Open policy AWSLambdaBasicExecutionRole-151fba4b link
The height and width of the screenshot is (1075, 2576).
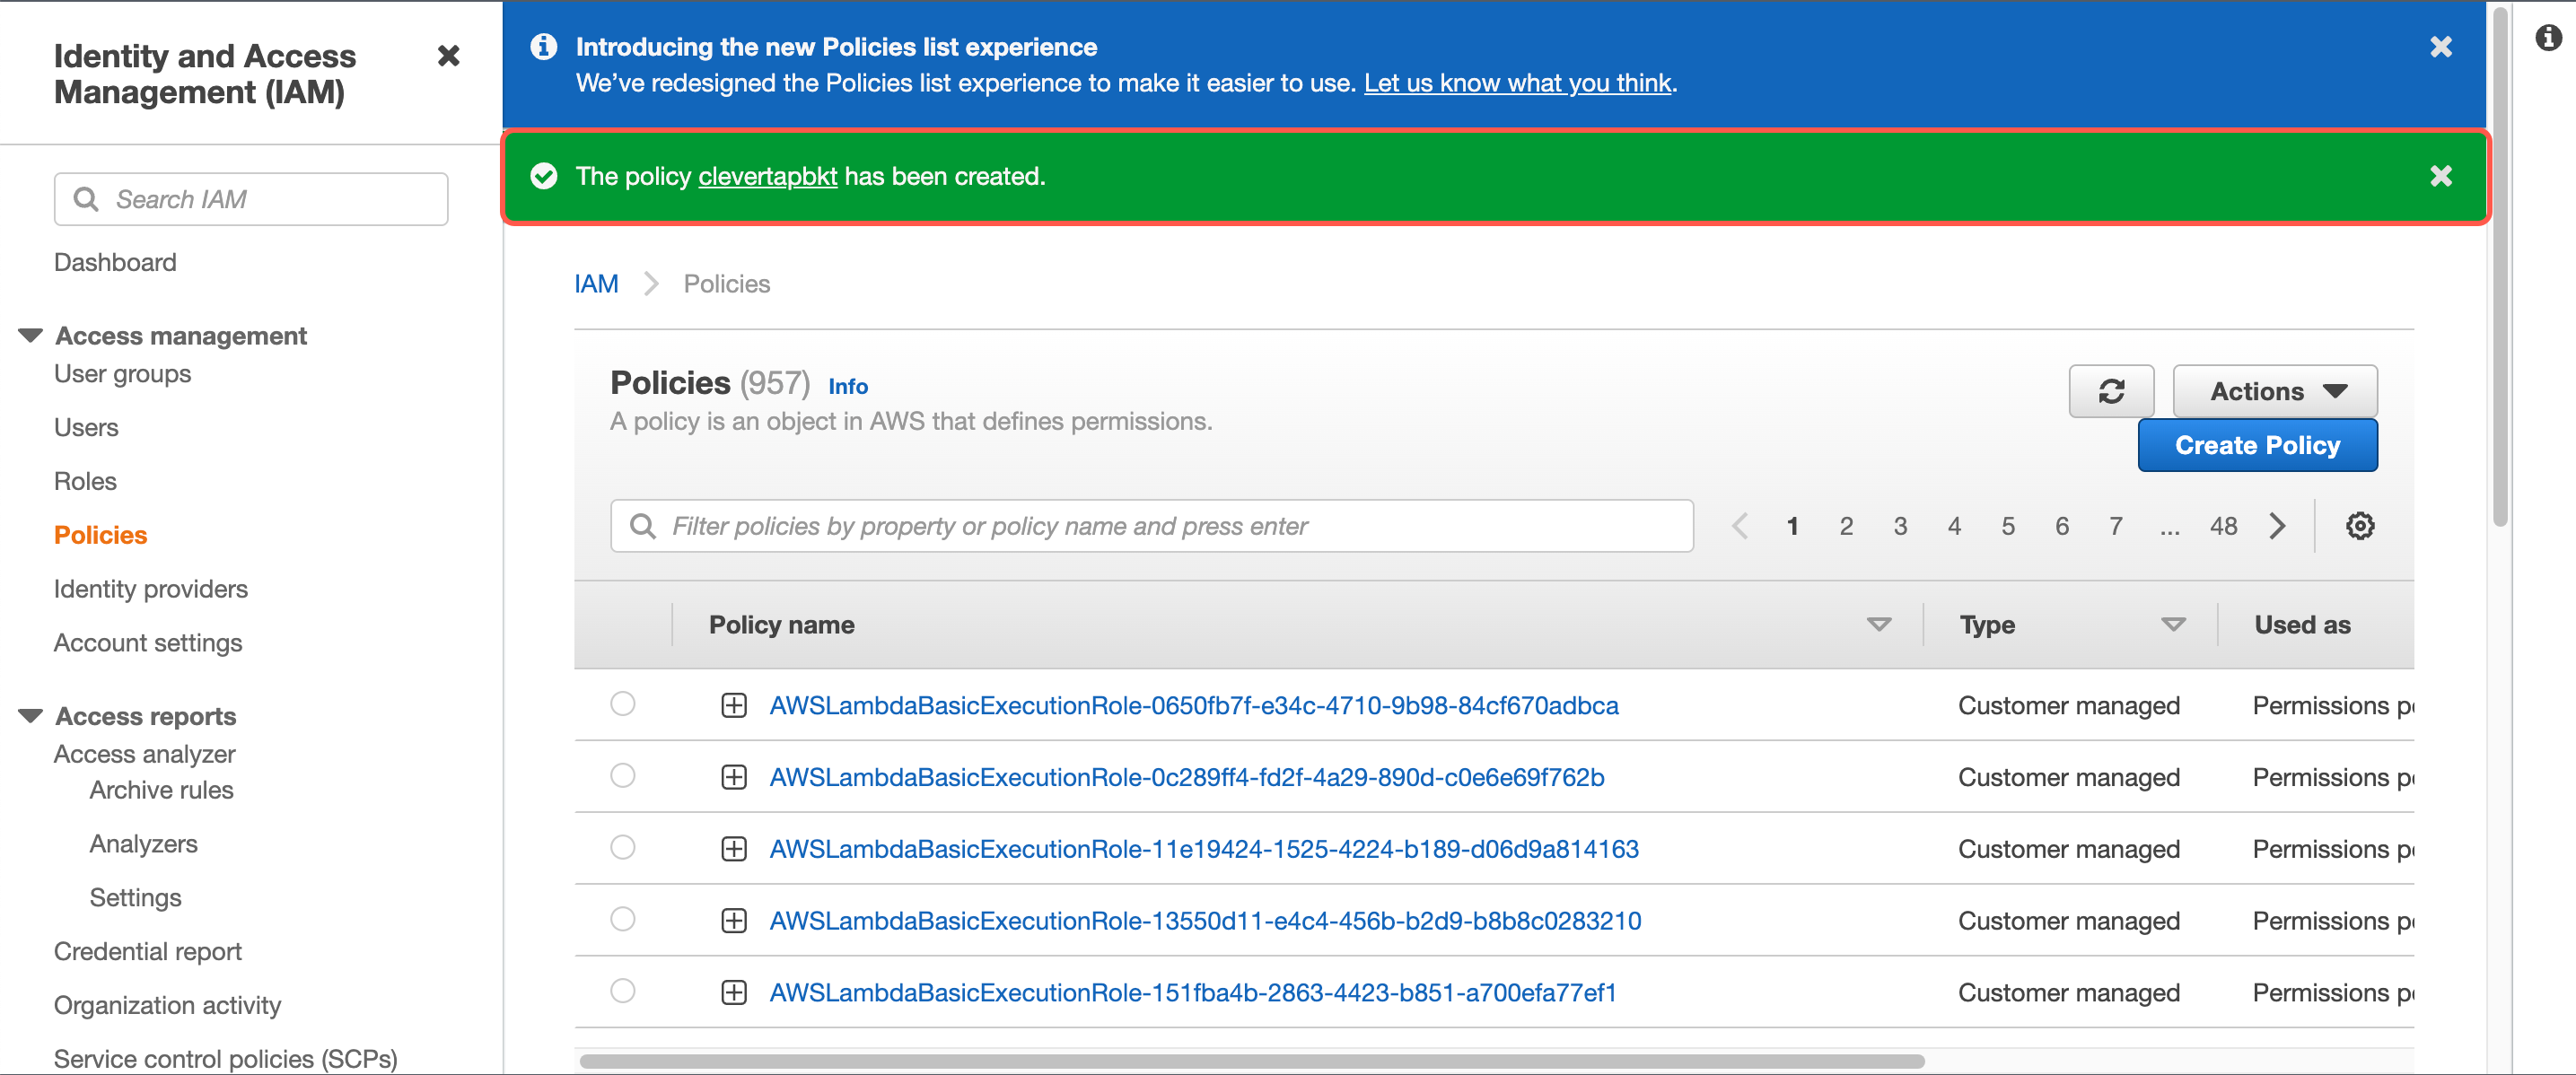1193,992
